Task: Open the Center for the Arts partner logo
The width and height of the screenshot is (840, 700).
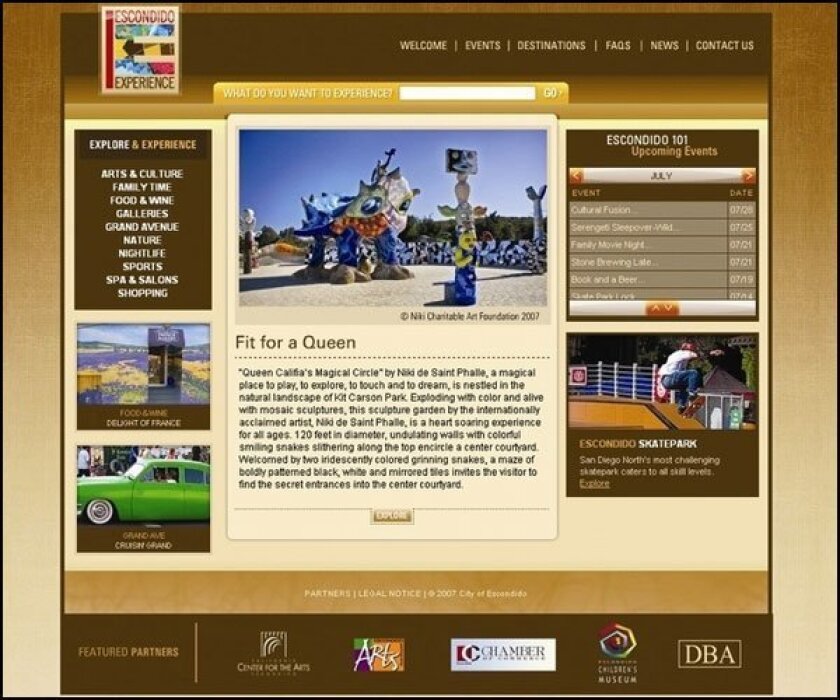Action: [273, 653]
